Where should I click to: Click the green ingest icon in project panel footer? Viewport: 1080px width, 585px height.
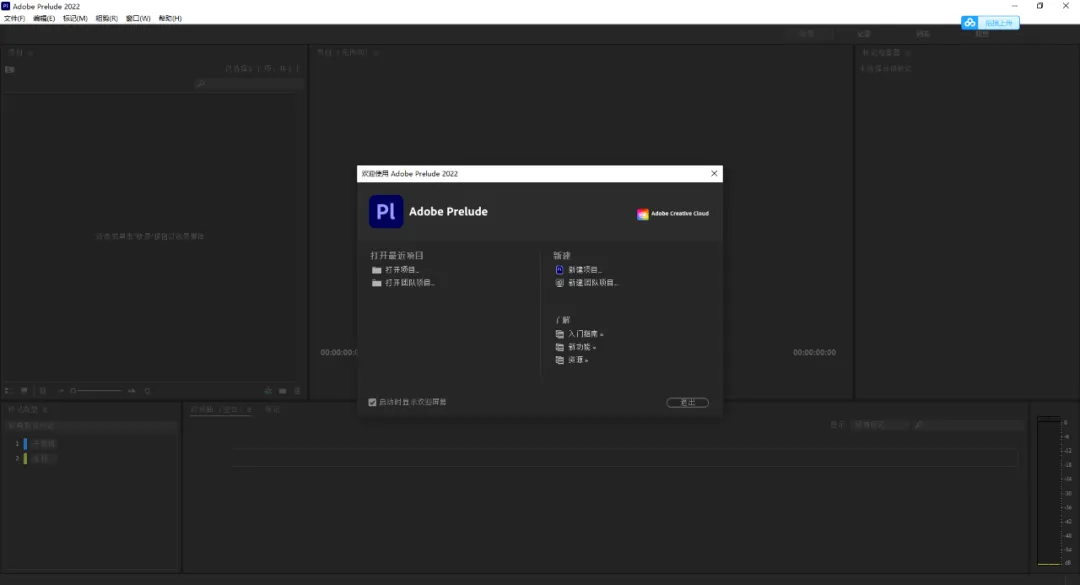tap(268, 391)
